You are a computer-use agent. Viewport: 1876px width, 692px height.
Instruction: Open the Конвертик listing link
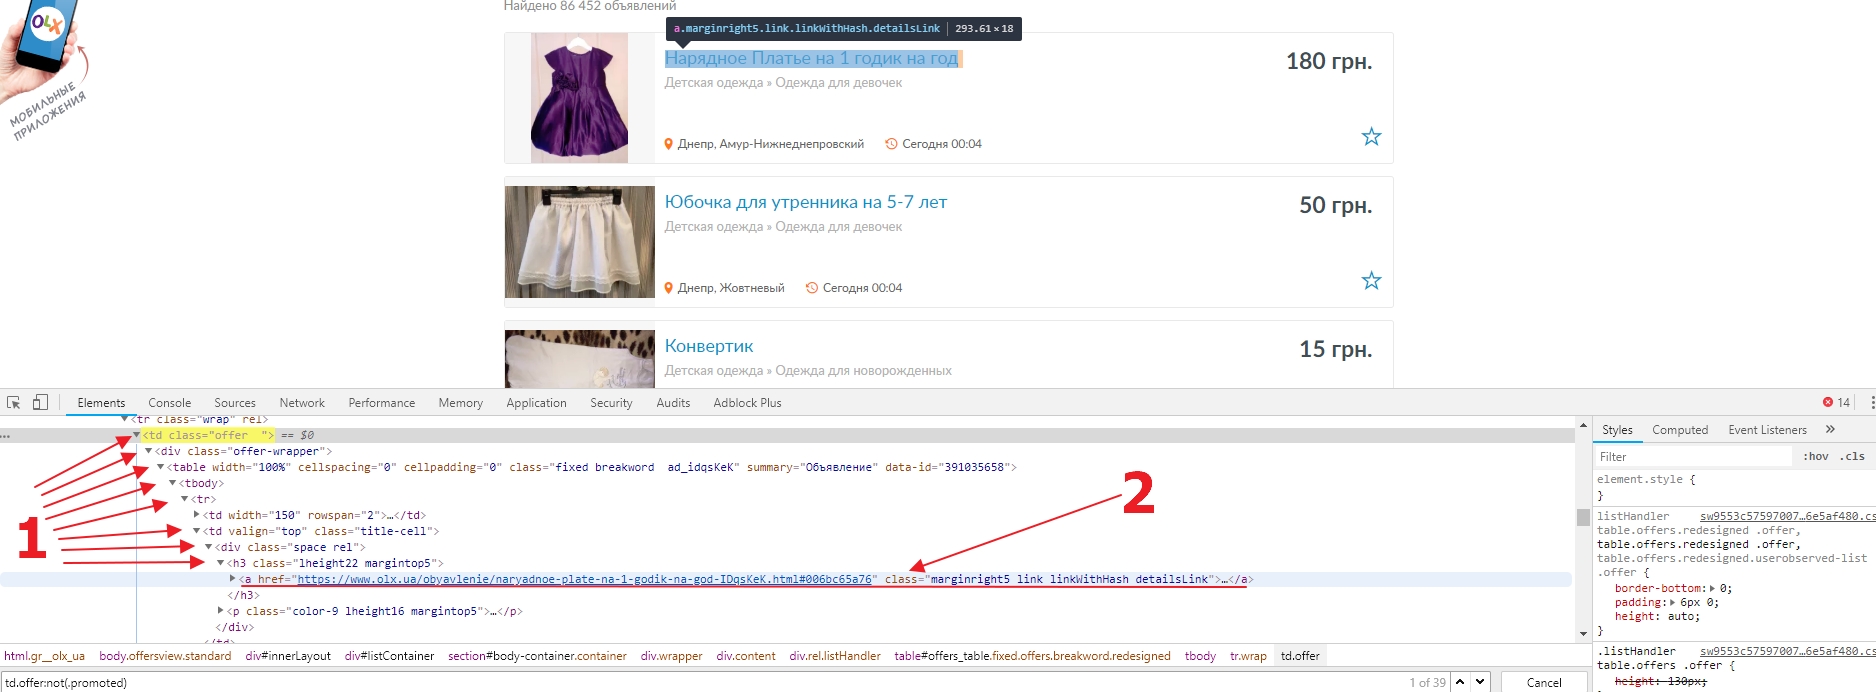(x=709, y=346)
